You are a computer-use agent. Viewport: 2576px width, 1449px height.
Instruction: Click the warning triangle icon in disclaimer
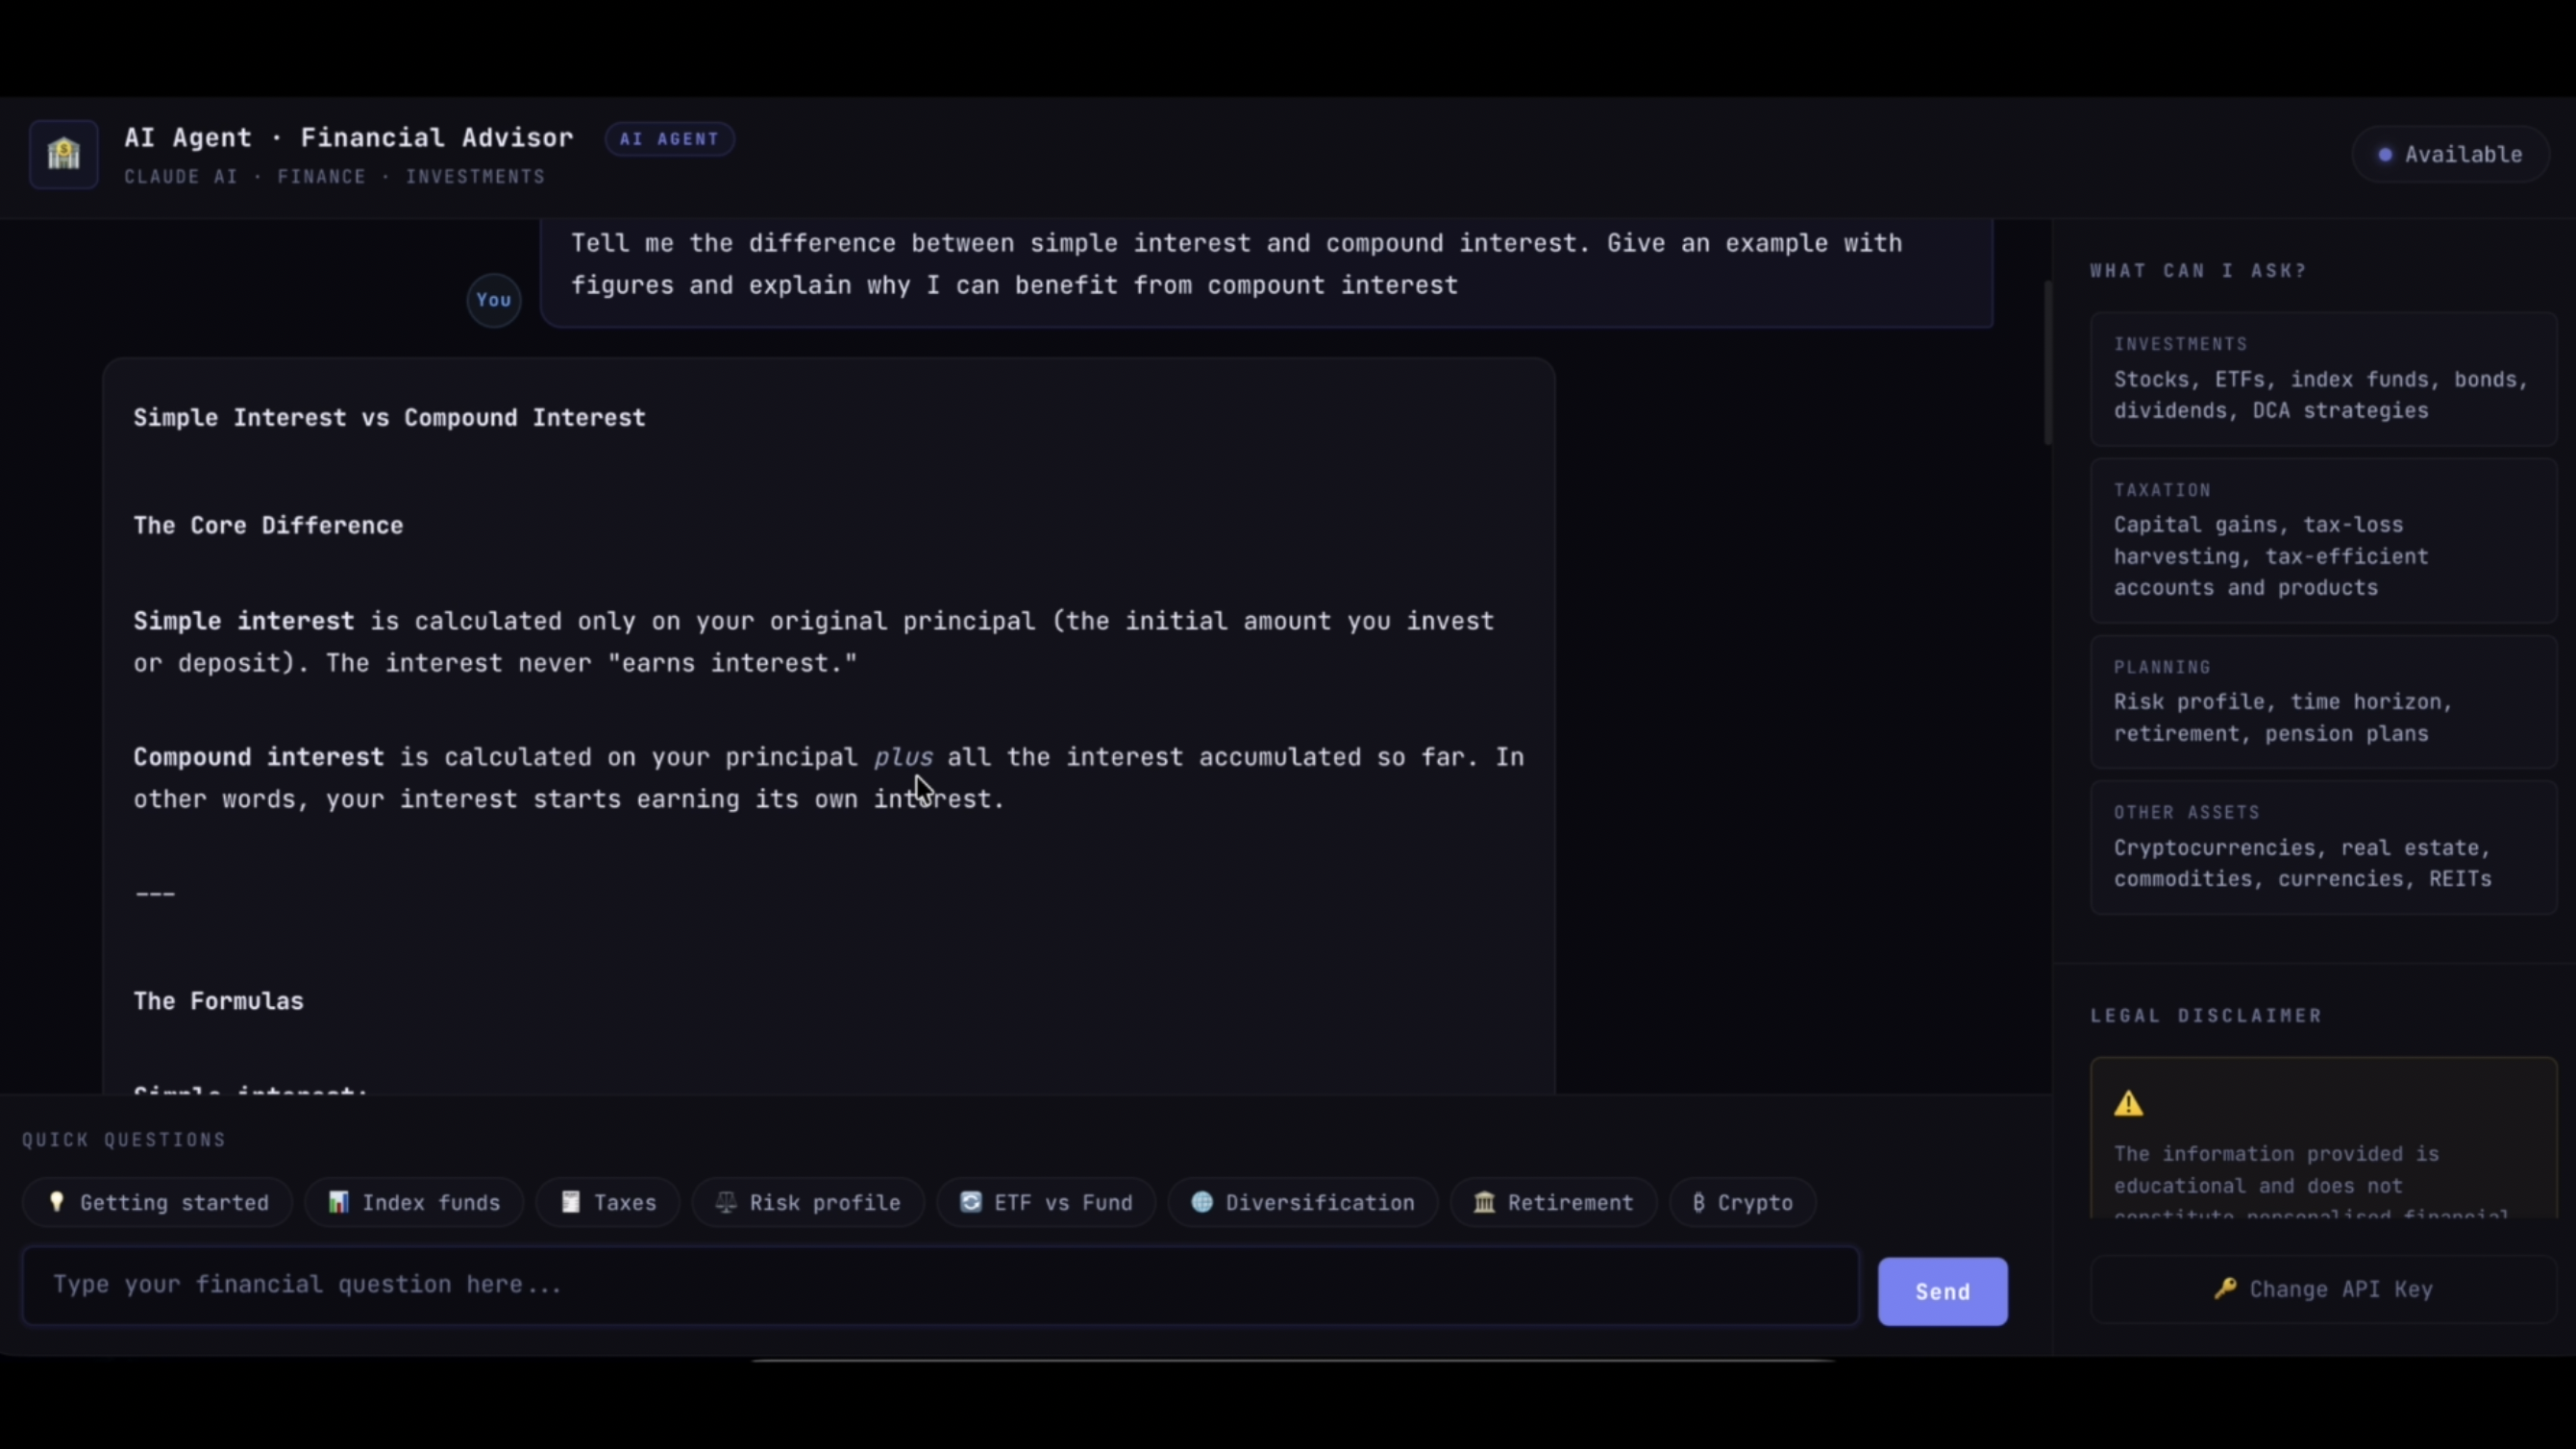[2129, 1103]
